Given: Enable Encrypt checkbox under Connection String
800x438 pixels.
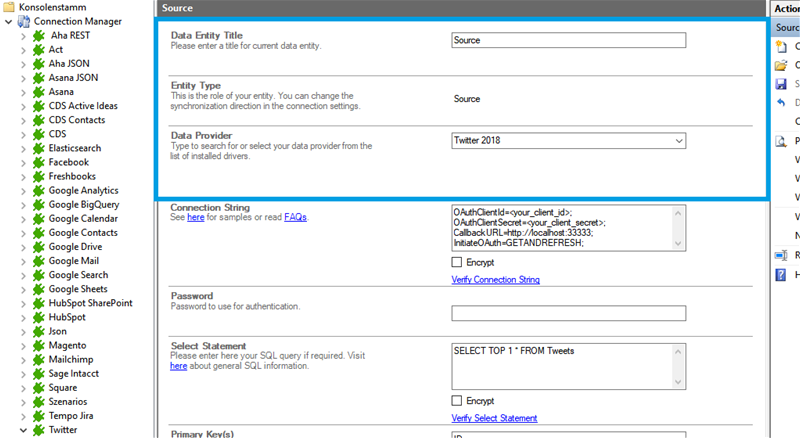Looking at the screenshot, I should pos(457,262).
